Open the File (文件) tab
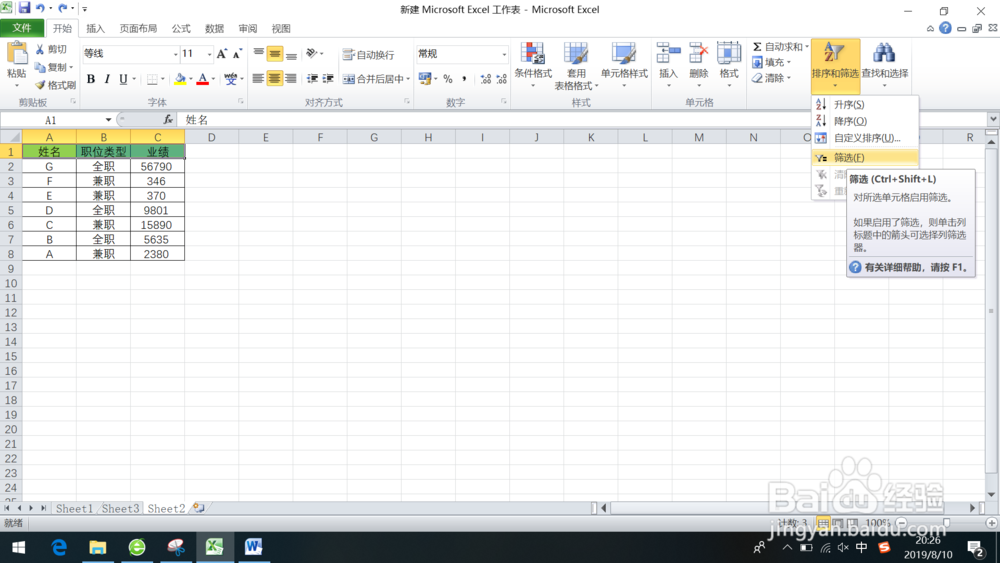 click(x=22, y=28)
